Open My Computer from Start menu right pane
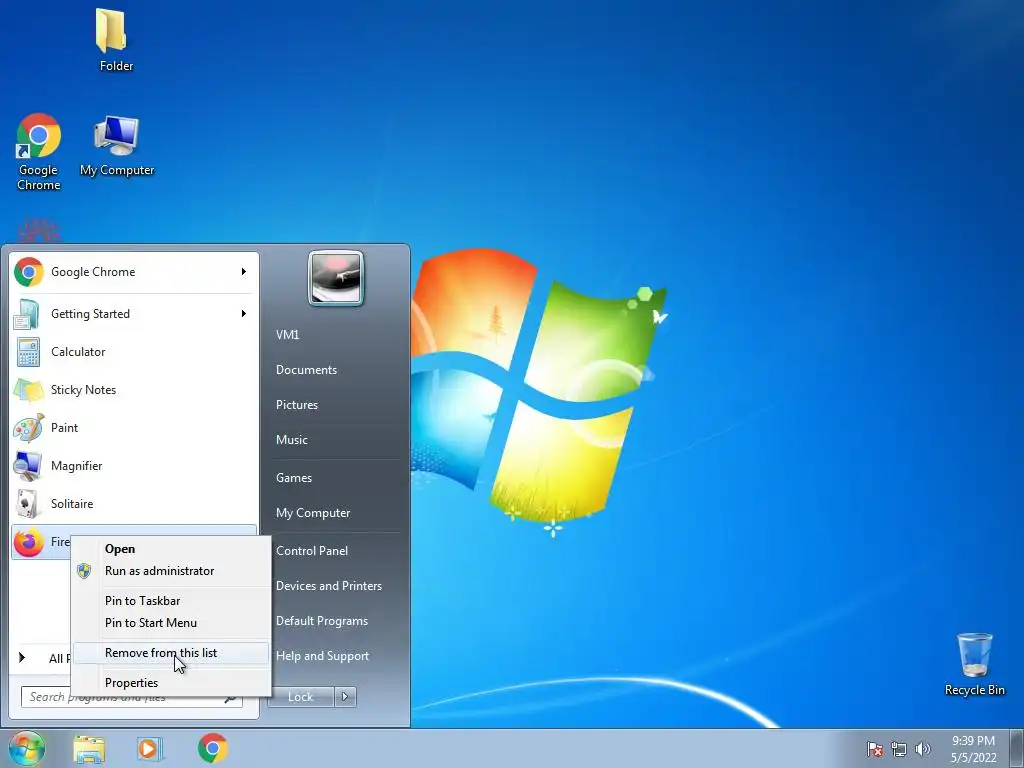Viewport: 1024px width, 768px height. click(x=313, y=513)
